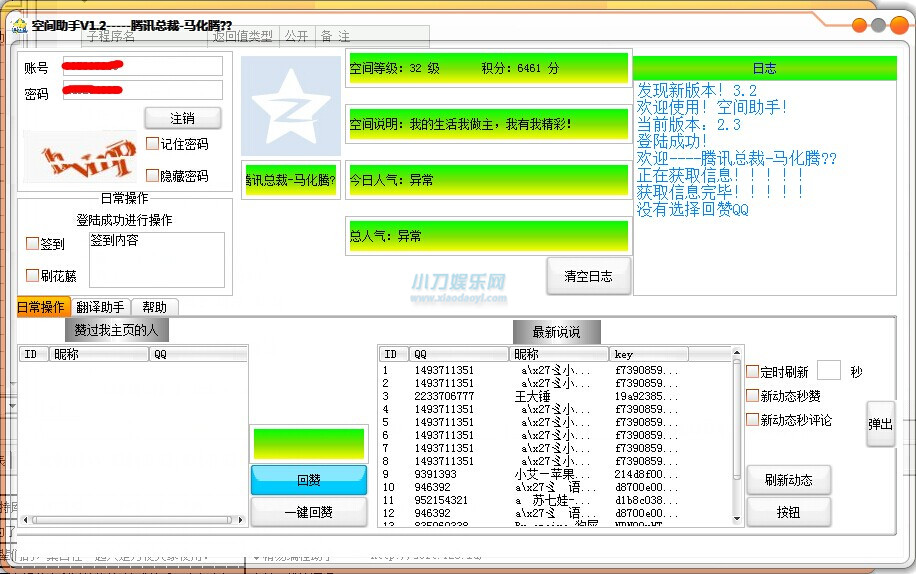Image resolution: width=916 pixels, height=574 pixels.
Task: Click the right arrow of the likes list scrollbar
Action: click(240, 519)
